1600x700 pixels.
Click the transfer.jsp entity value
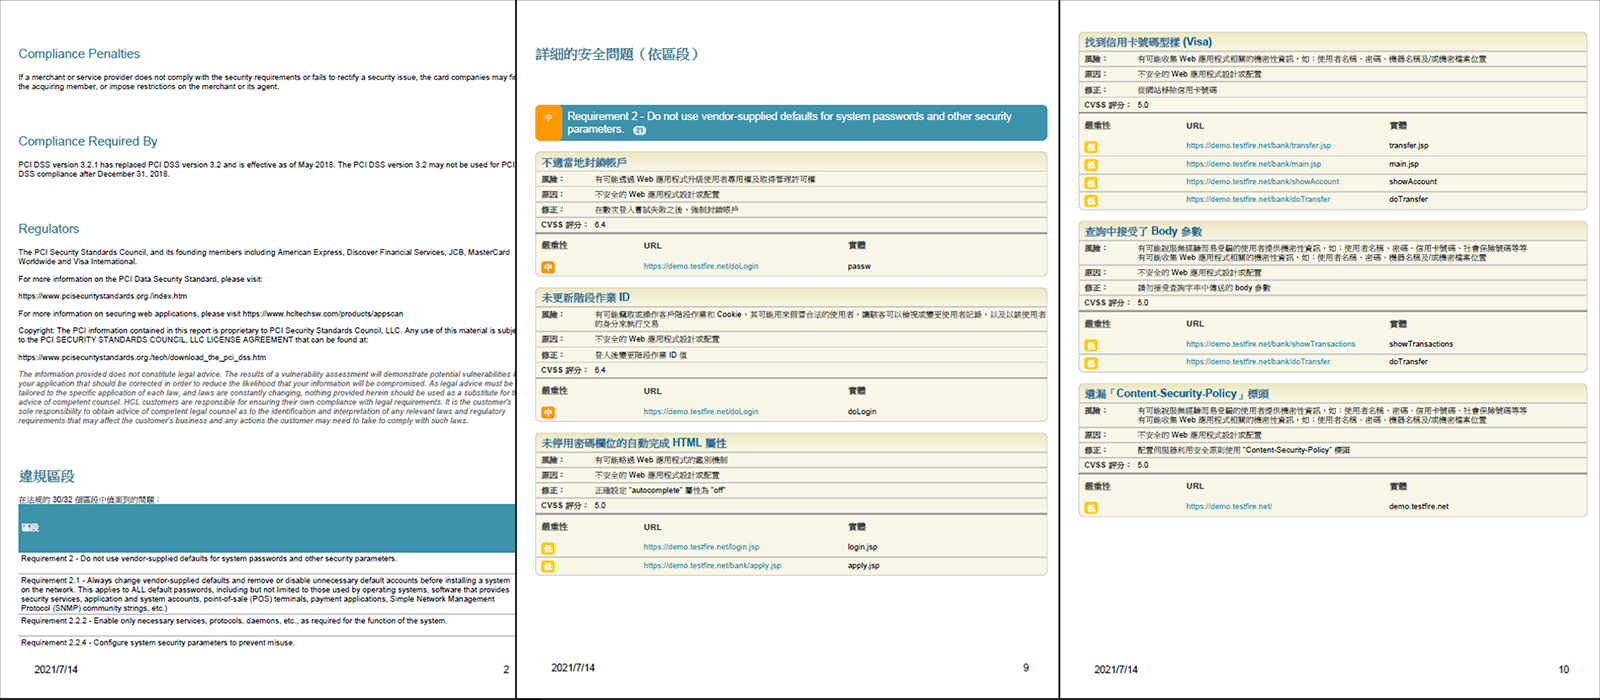tap(1408, 145)
